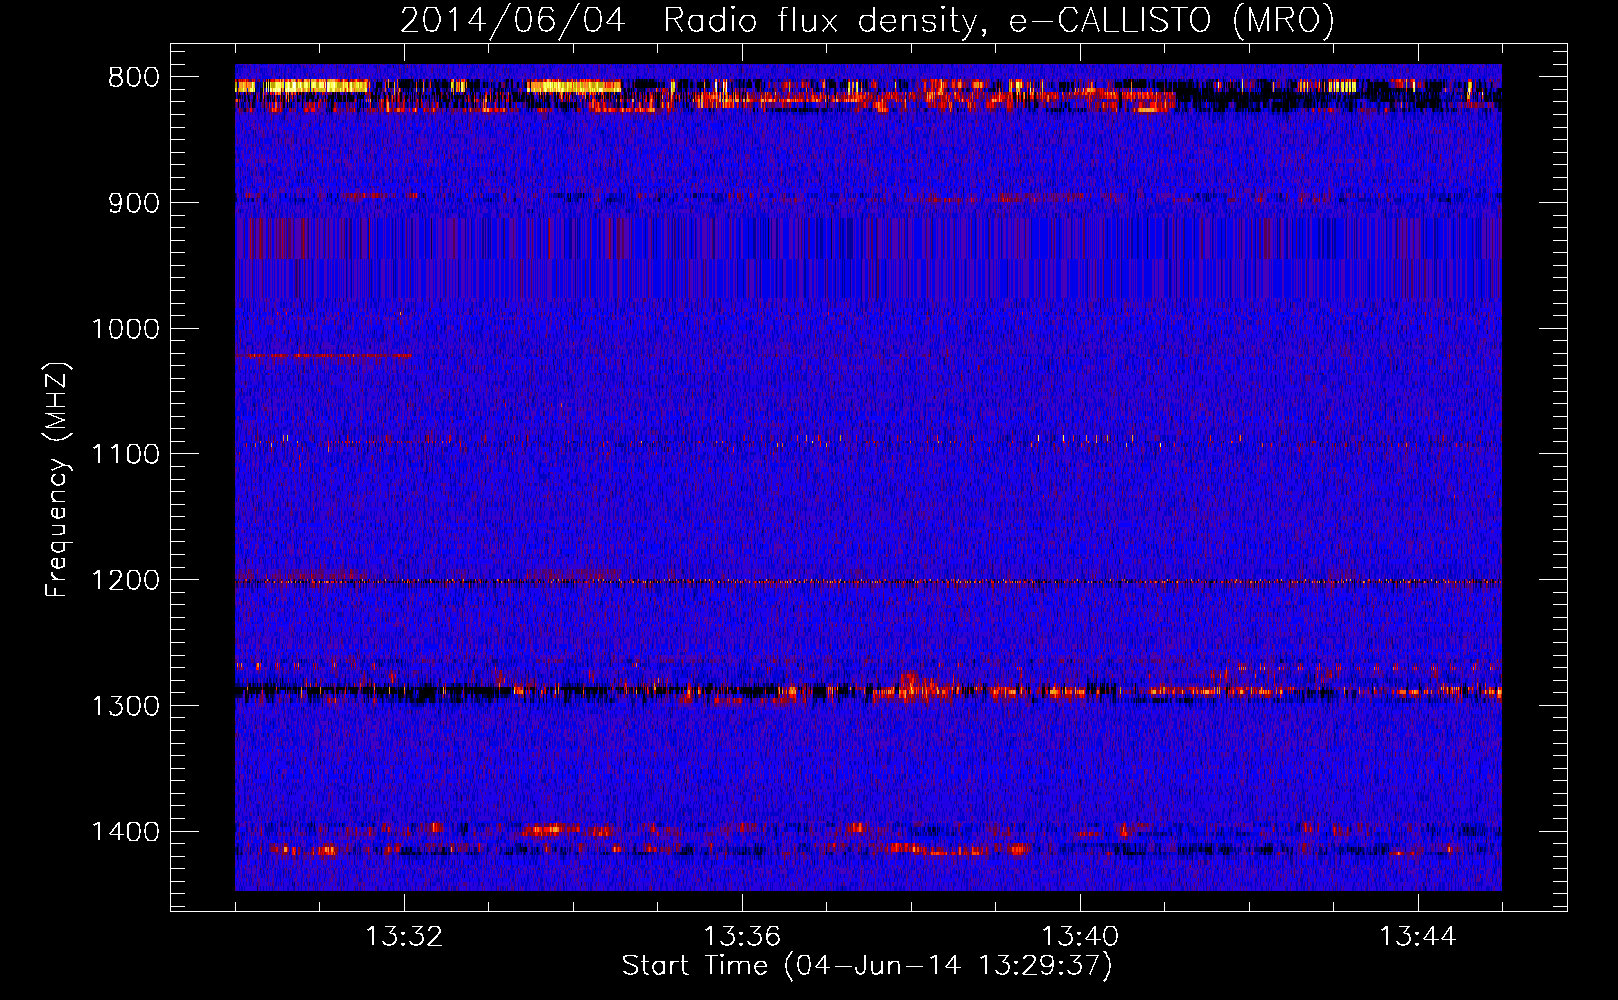This screenshot has height=1000, width=1618.
Task: Click the 'Frequency (MHZ)' axis label
Action: click(57, 480)
